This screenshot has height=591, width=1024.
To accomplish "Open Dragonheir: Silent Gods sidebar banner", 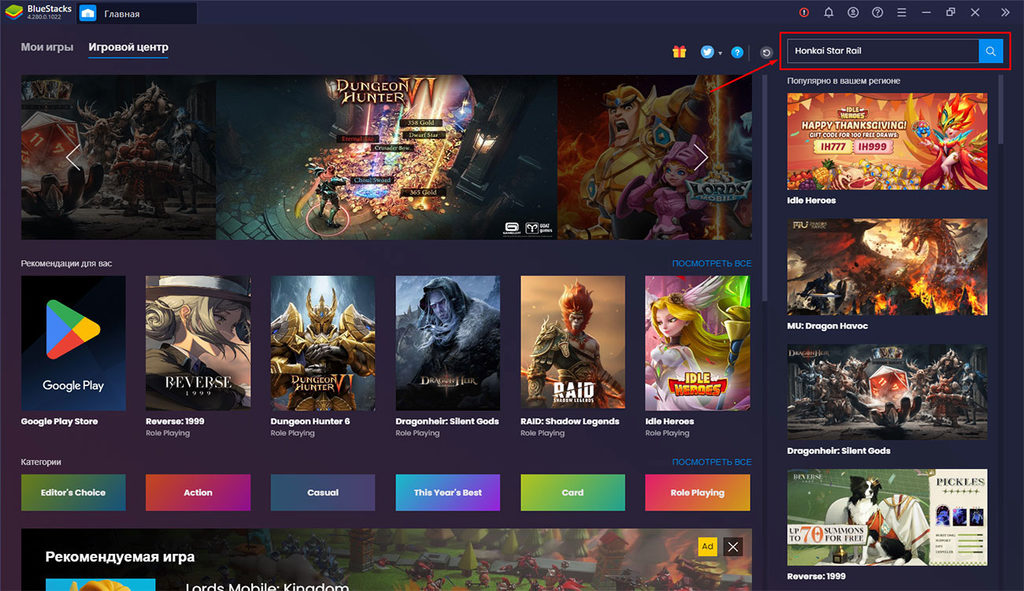I will pyautogui.click(x=887, y=392).
